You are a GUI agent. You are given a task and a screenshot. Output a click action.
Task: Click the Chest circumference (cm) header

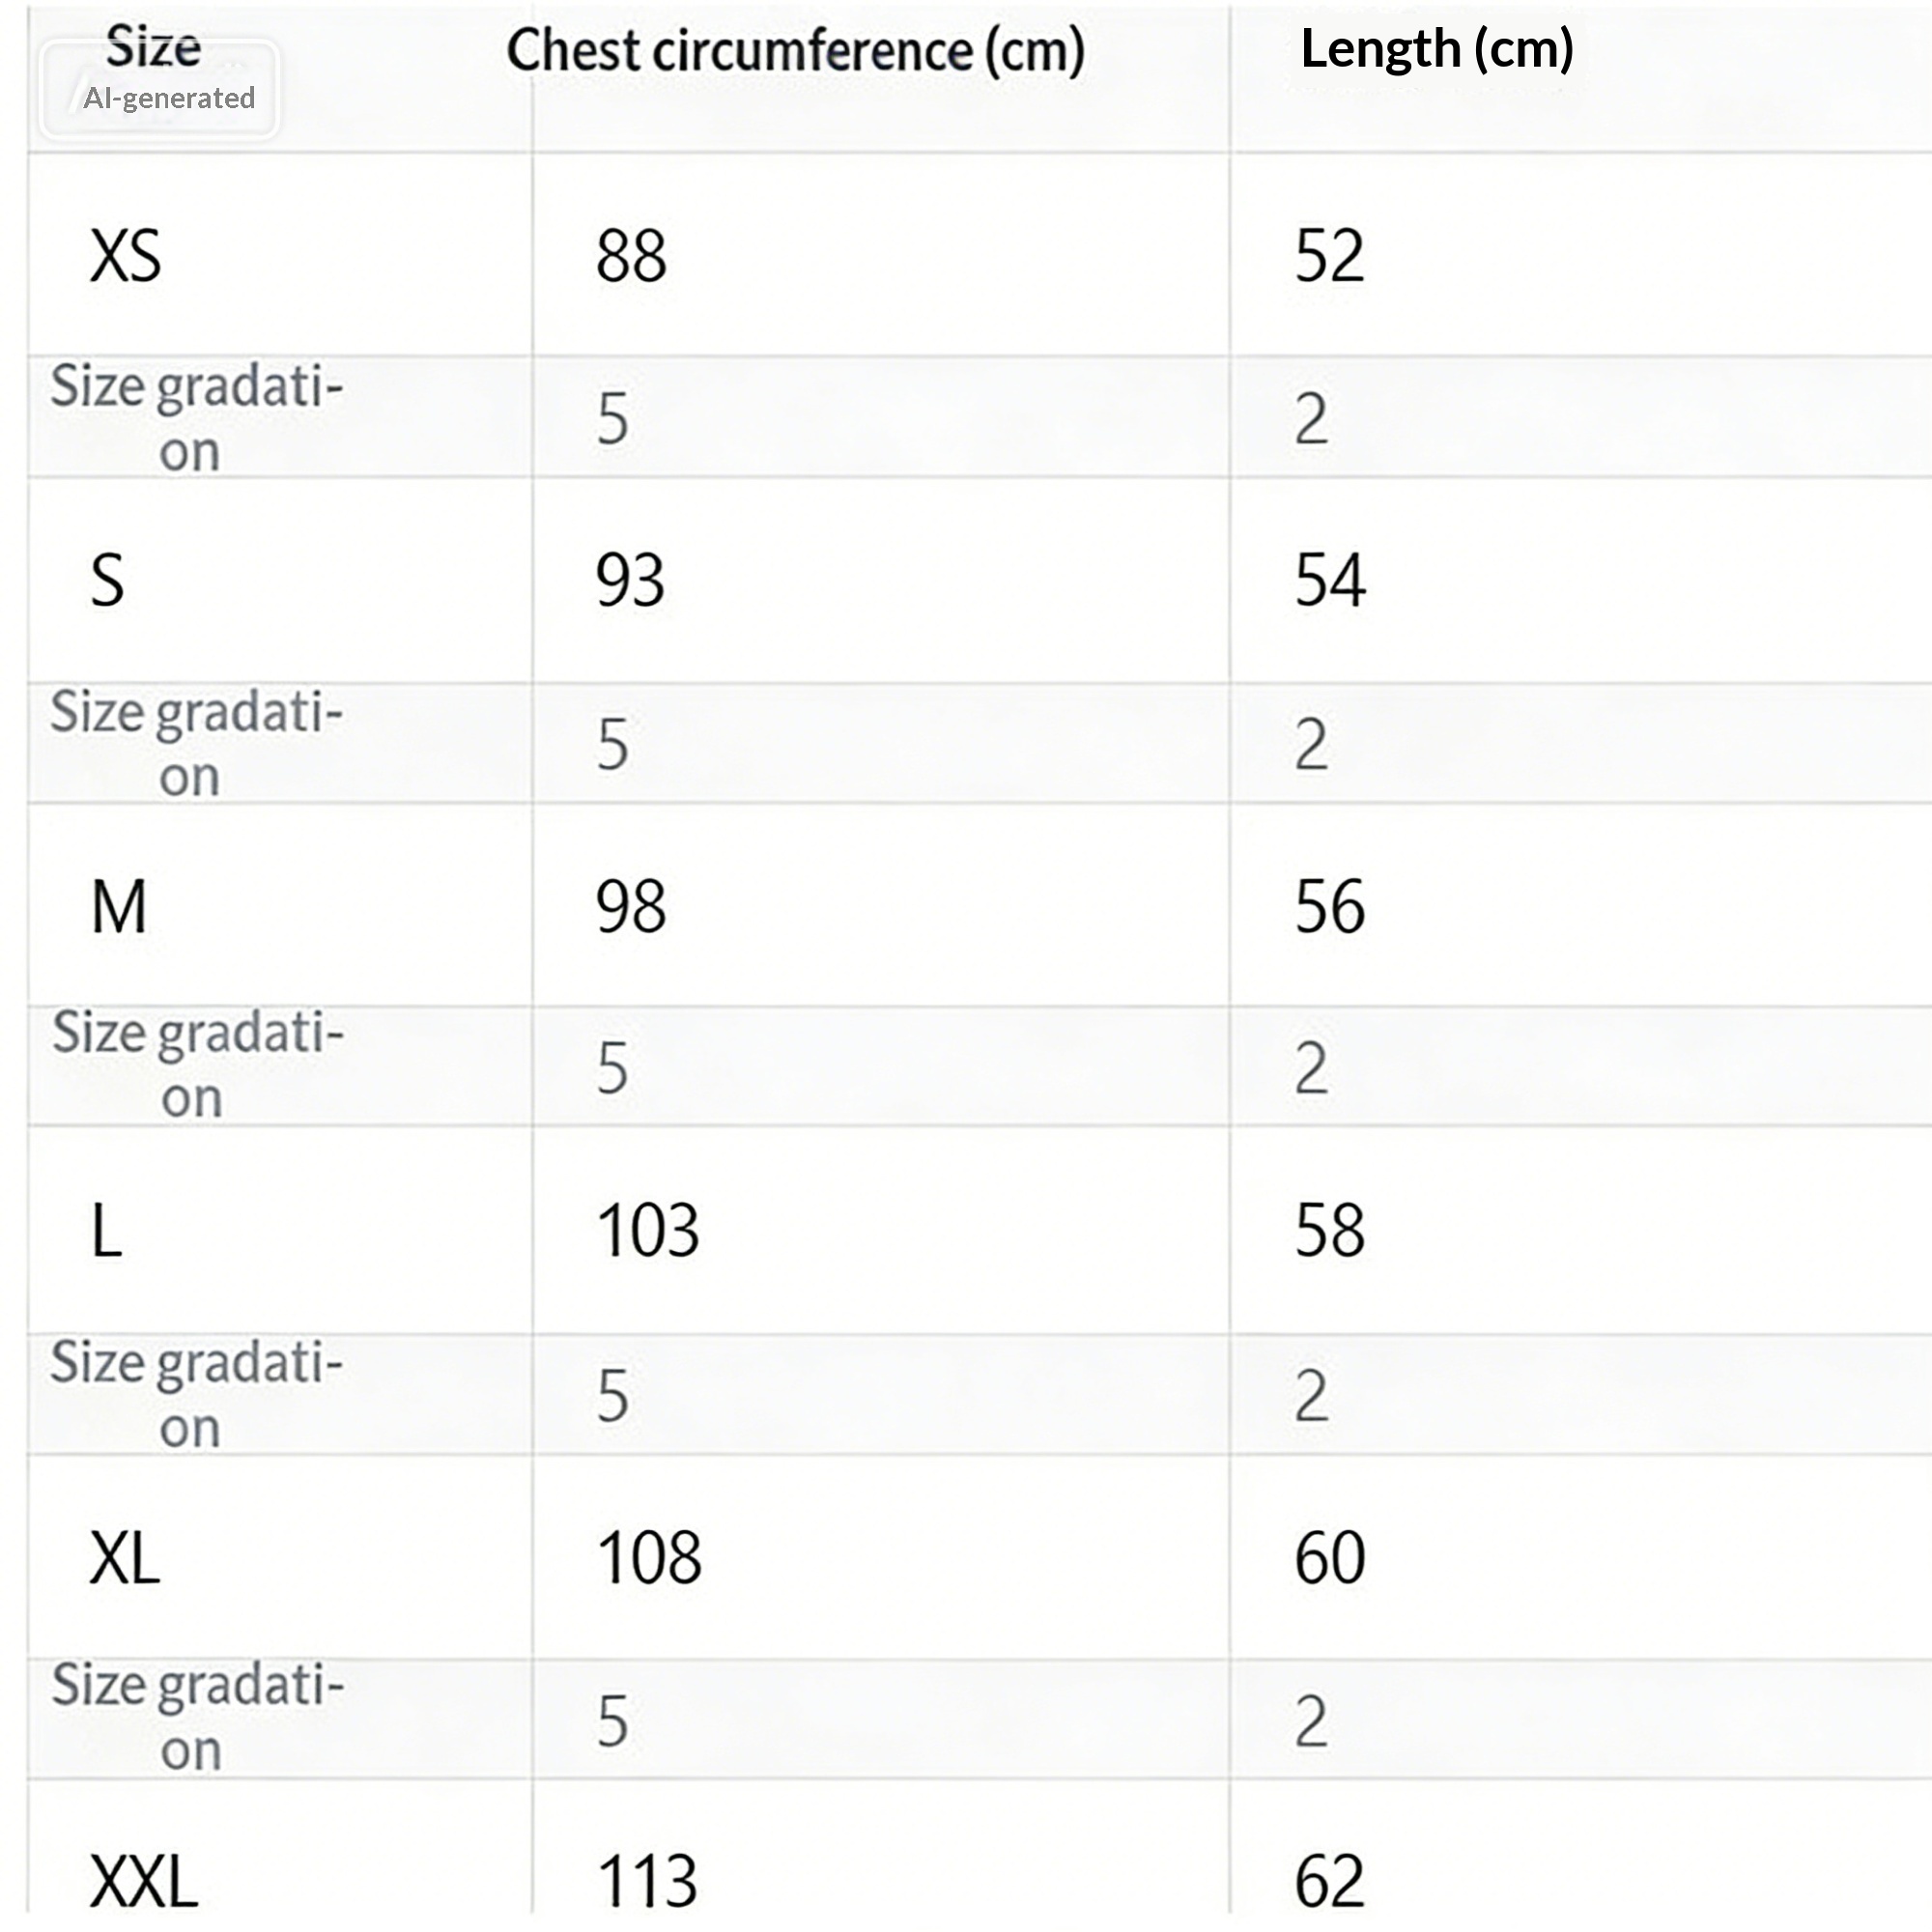click(795, 50)
